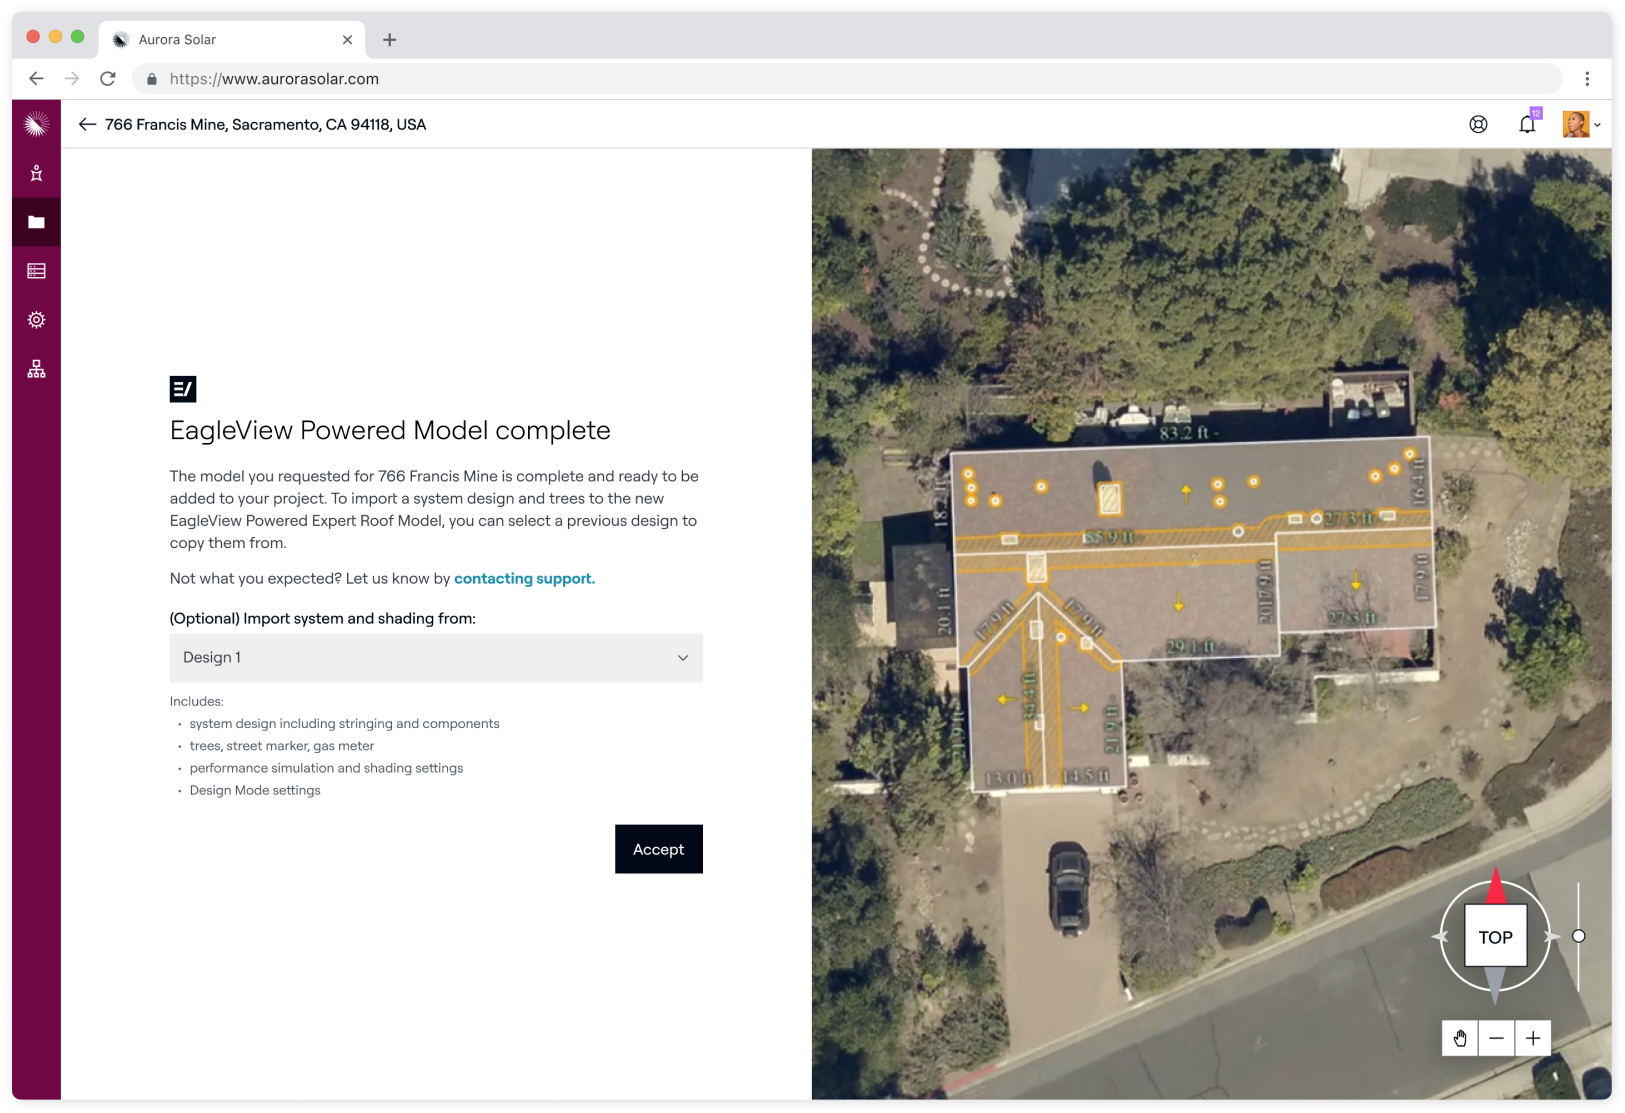Select the Aurora Solar browser tab
The image size is (1625, 1113).
(x=233, y=40)
